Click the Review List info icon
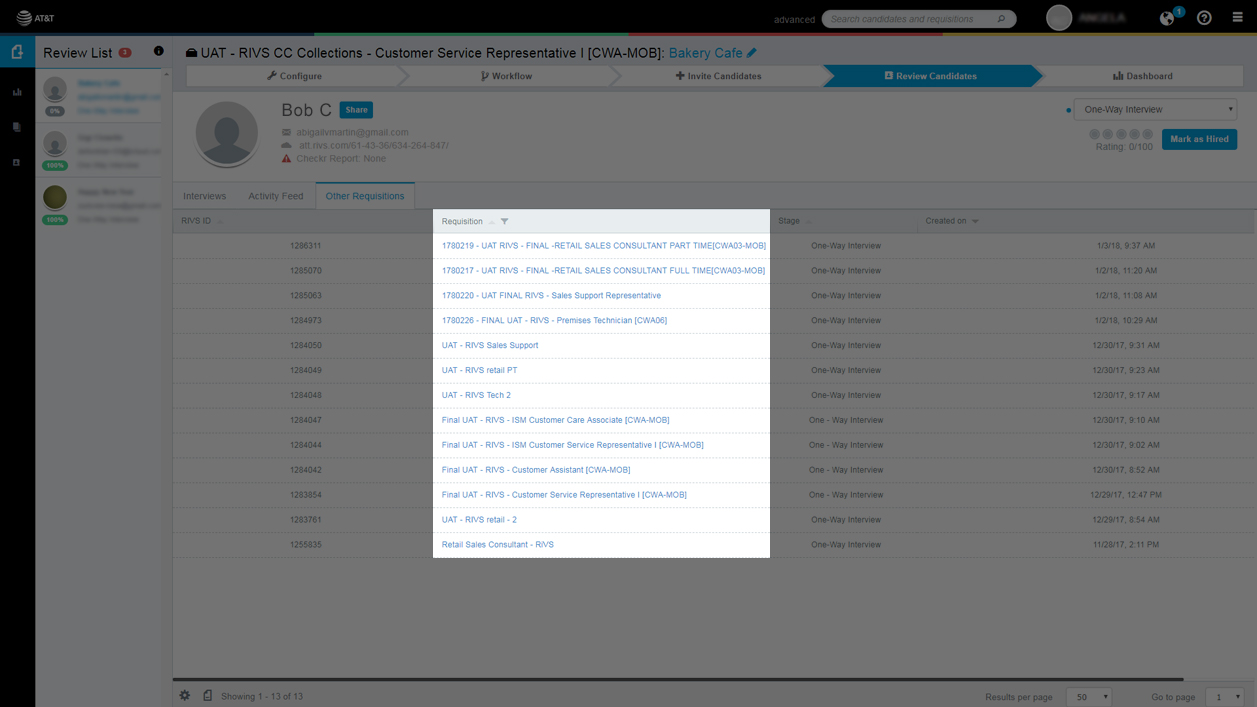The height and width of the screenshot is (707, 1257). [x=158, y=52]
